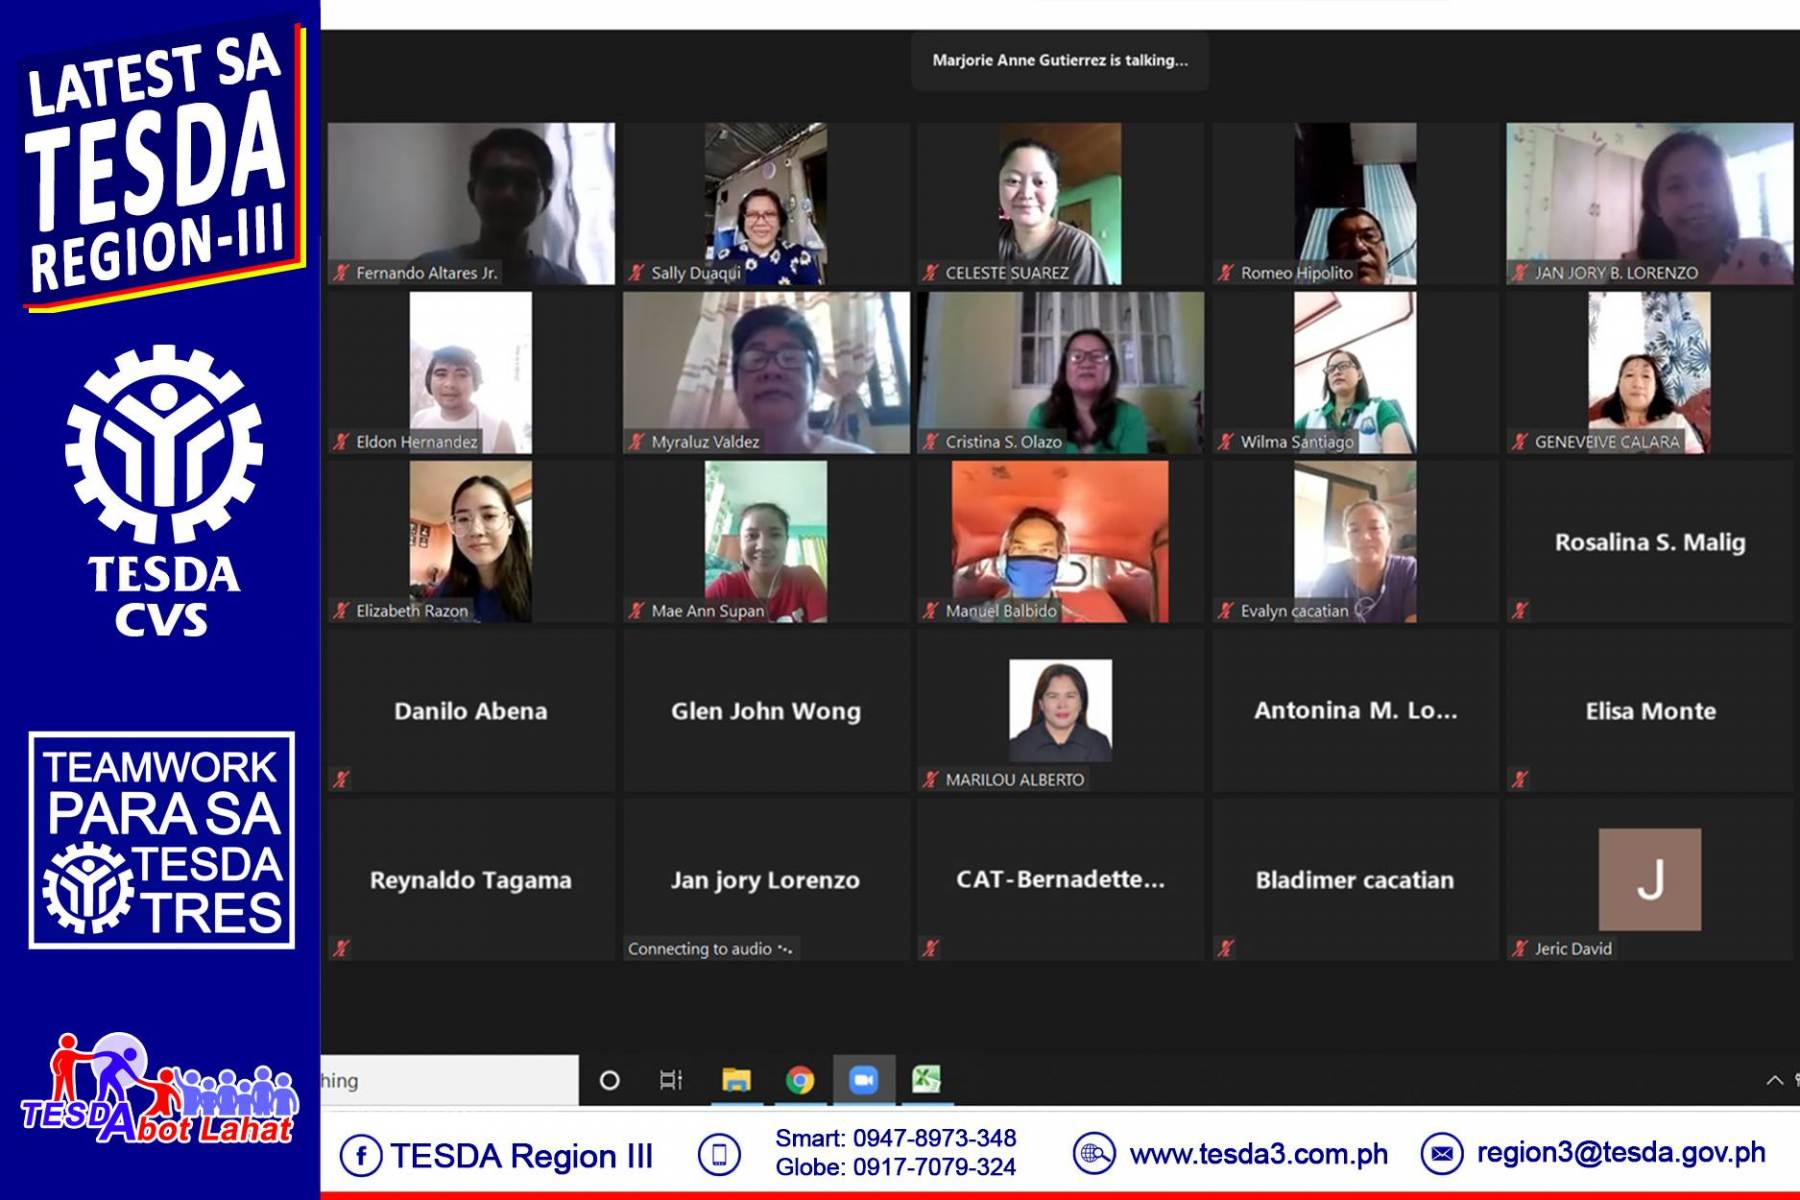
Task: Click Jeric David muted mic icon
Action: click(x=1520, y=948)
